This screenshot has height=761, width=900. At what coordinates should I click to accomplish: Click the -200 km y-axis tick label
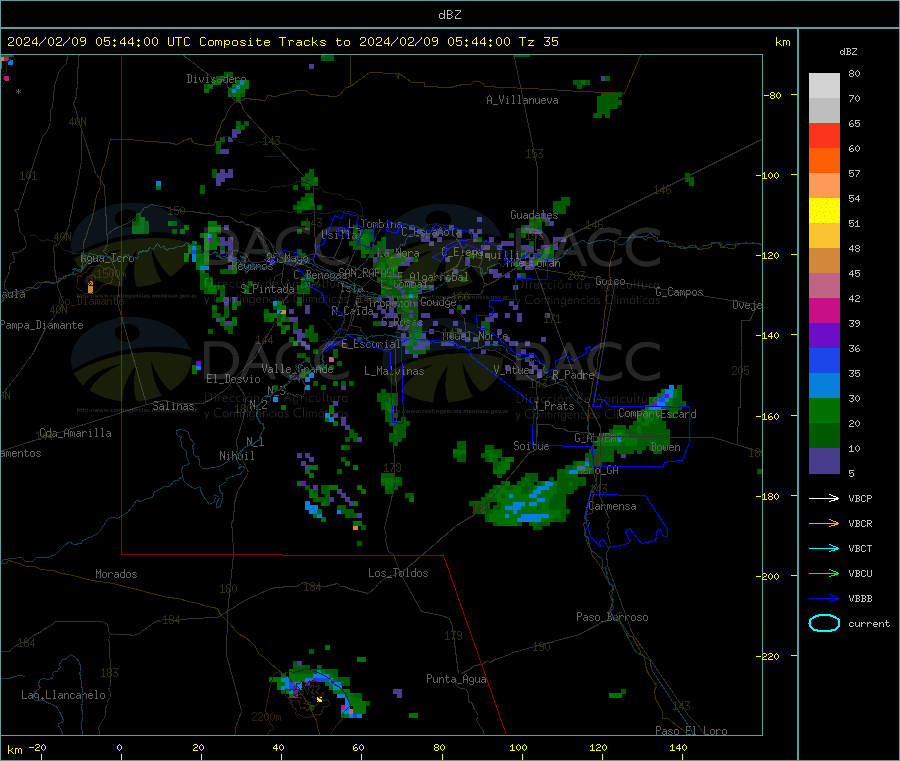(x=770, y=576)
